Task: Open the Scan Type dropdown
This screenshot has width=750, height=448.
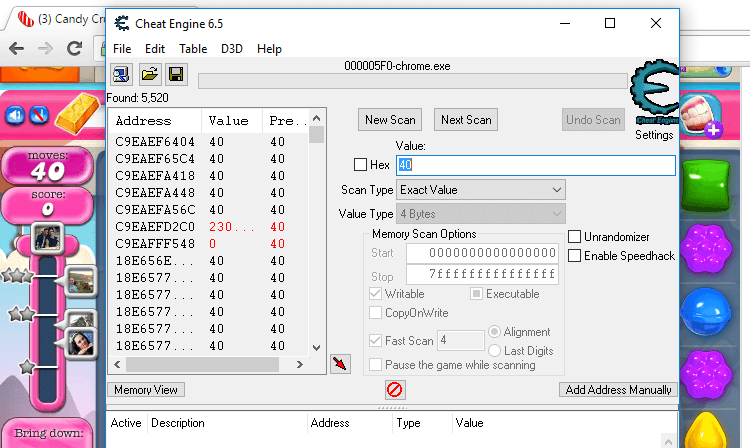Action: pos(481,190)
